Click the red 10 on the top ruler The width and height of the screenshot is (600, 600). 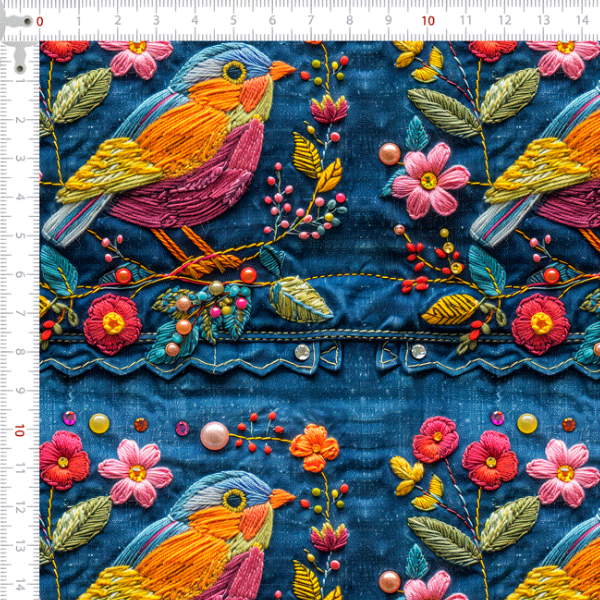[428, 21]
